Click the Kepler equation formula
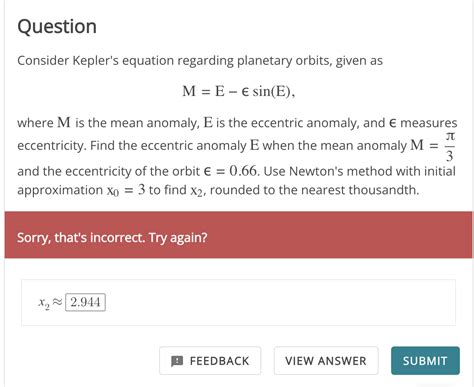Viewport: 474px width, 387px height. (239, 91)
